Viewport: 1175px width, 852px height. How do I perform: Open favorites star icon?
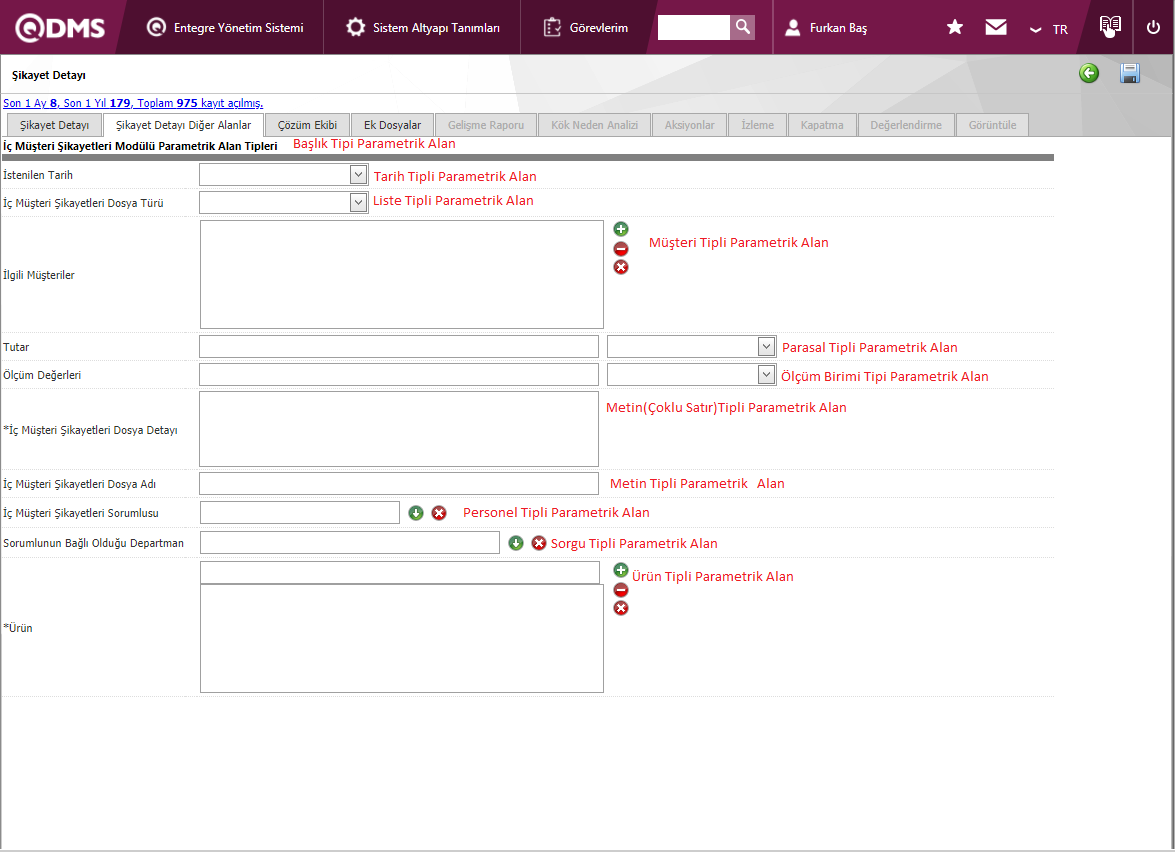tap(955, 28)
